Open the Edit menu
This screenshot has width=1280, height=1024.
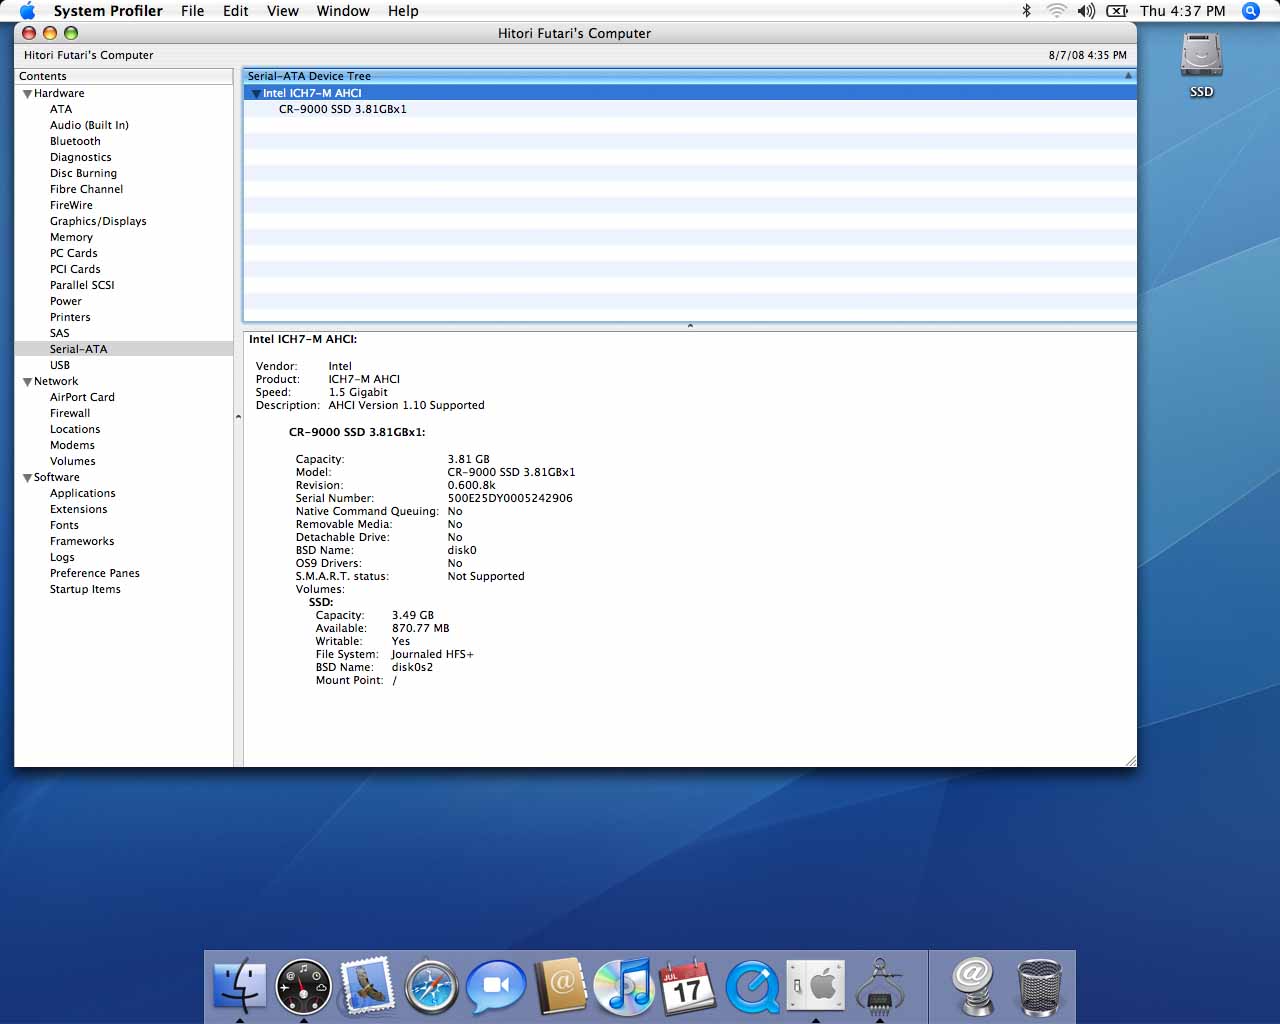pos(236,11)
